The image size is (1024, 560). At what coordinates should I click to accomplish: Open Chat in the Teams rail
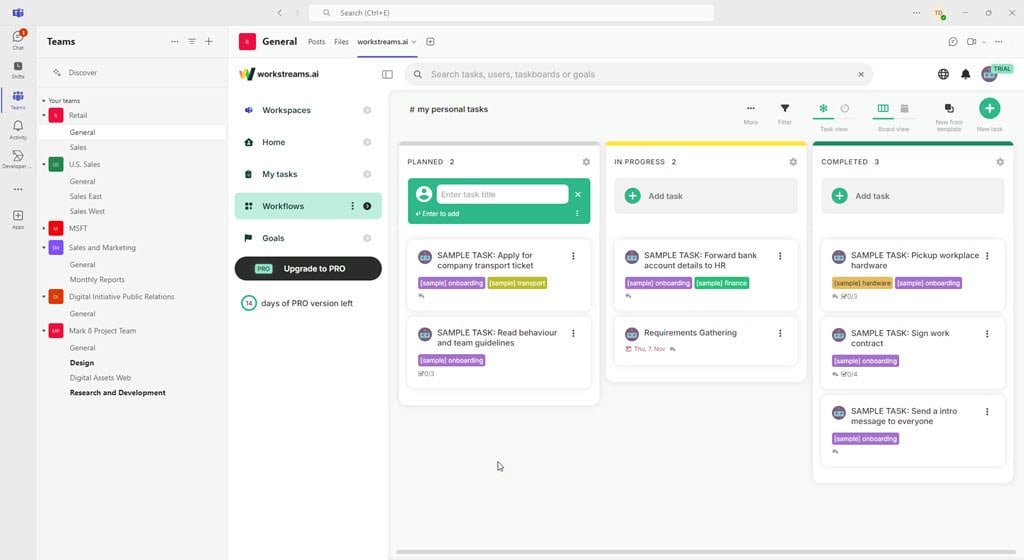[18, 39]
